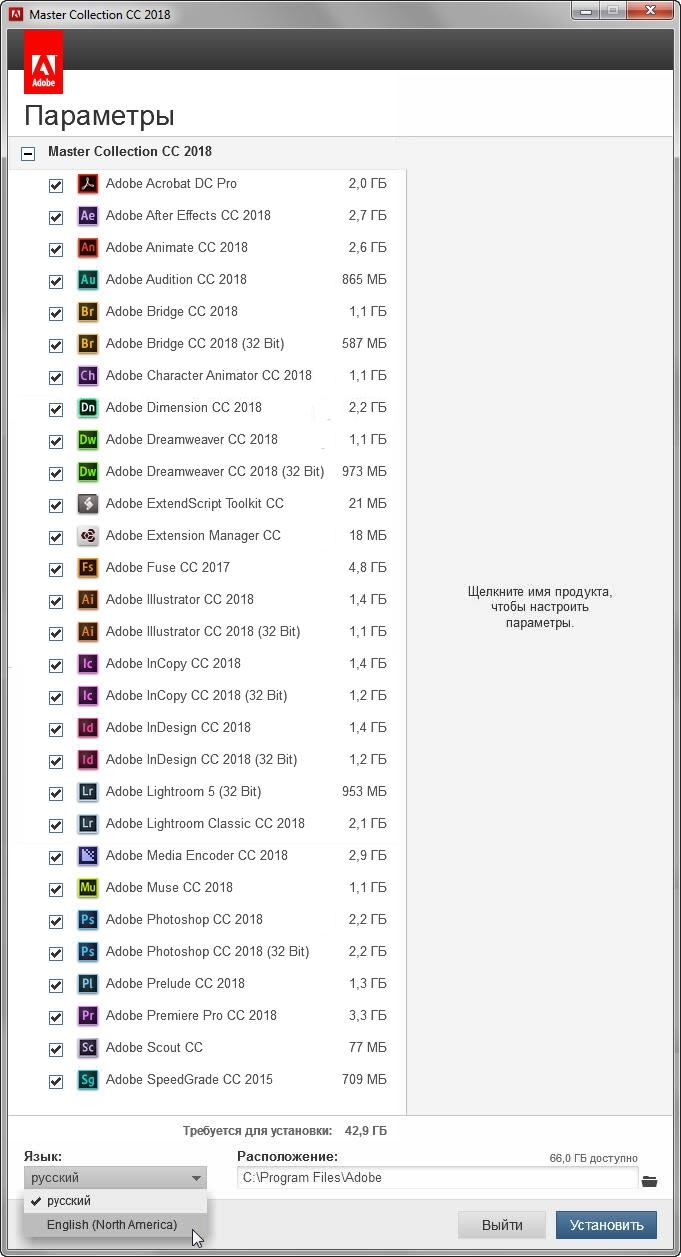
Task: Click the Adobe Muse Mu icon
Action: point(88,888)
